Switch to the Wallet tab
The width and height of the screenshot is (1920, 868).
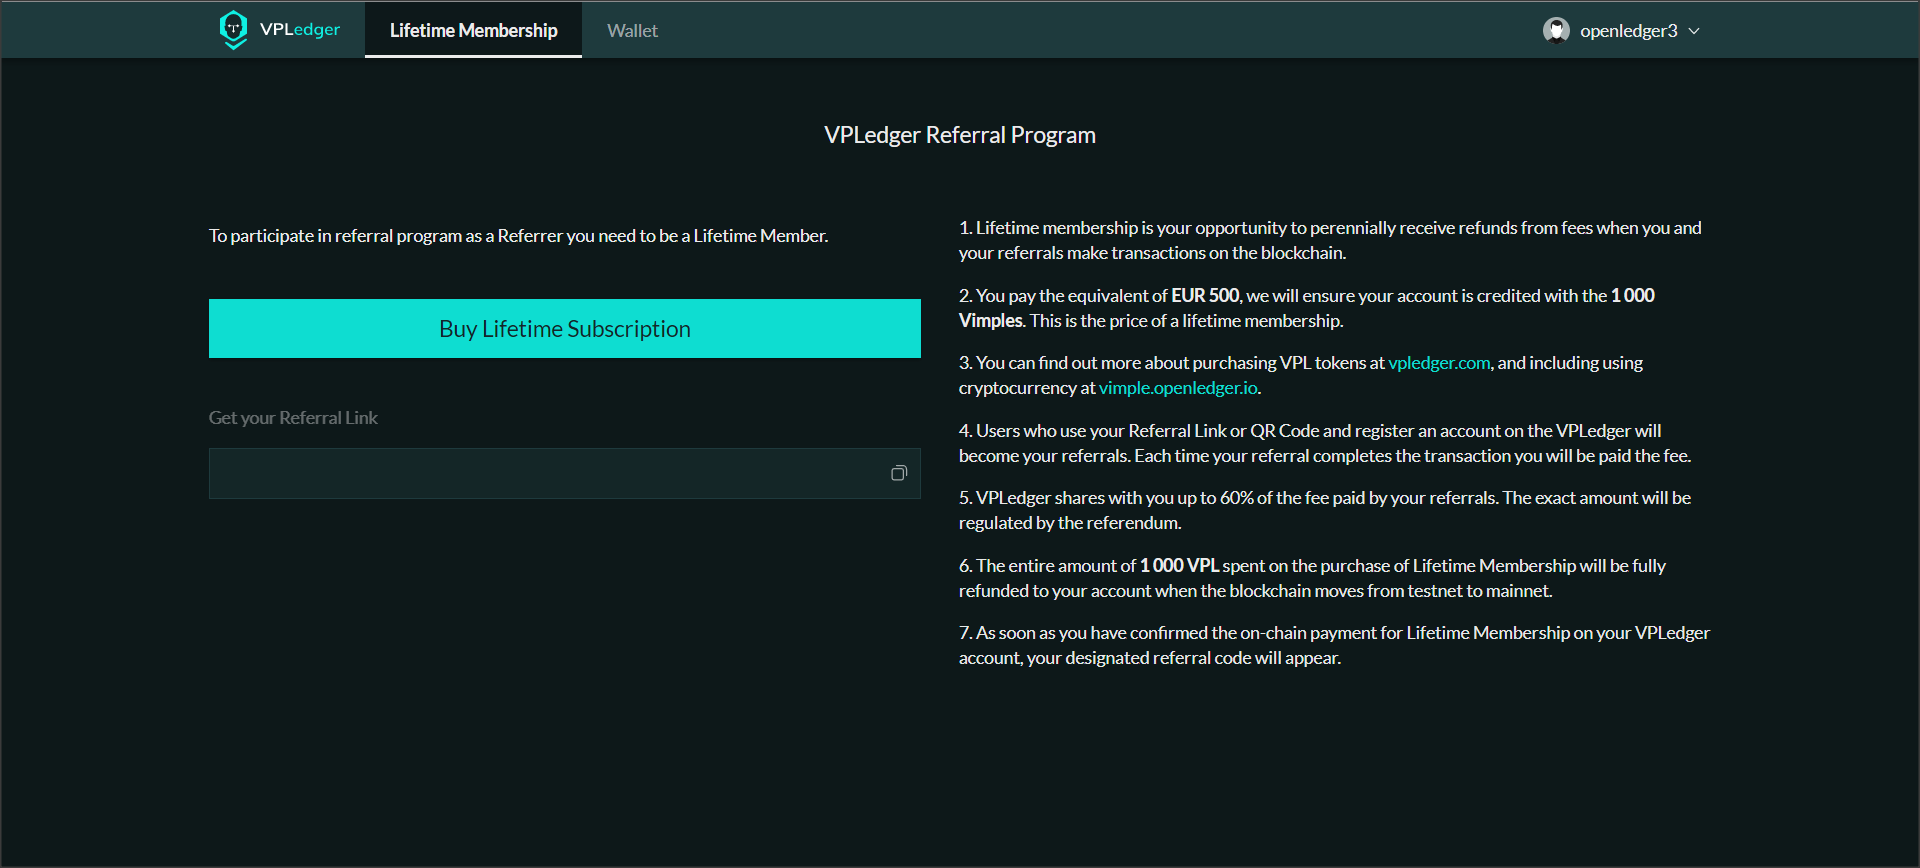632,31
